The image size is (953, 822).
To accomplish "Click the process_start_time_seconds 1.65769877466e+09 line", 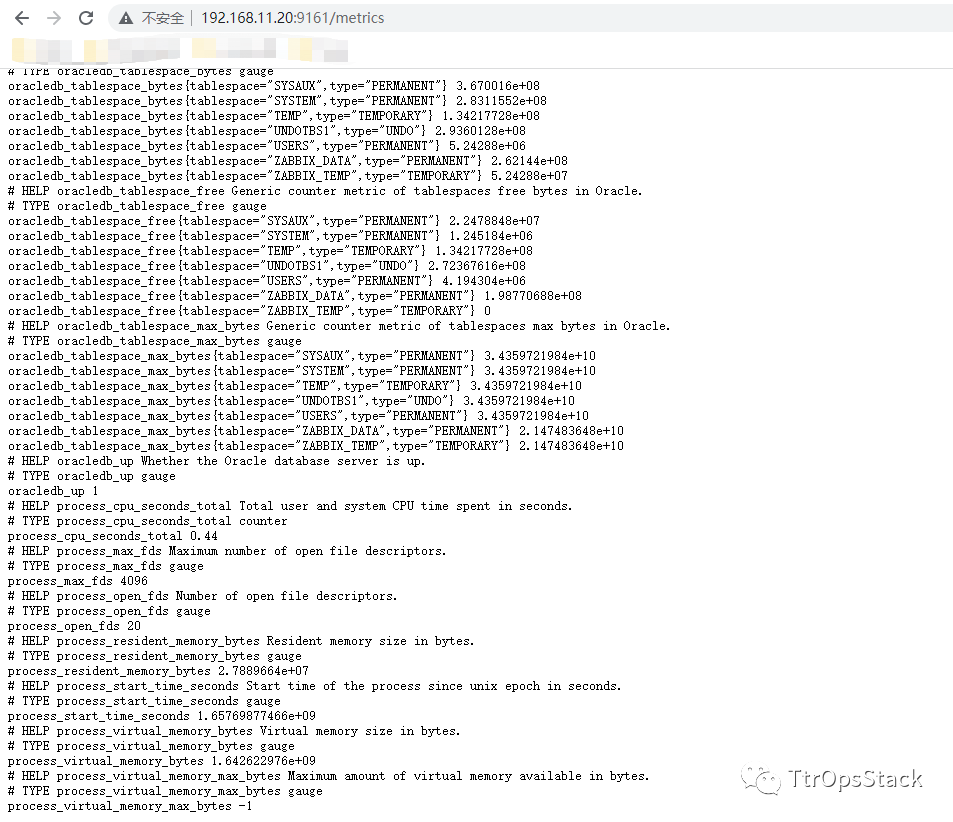I will 162,716.
